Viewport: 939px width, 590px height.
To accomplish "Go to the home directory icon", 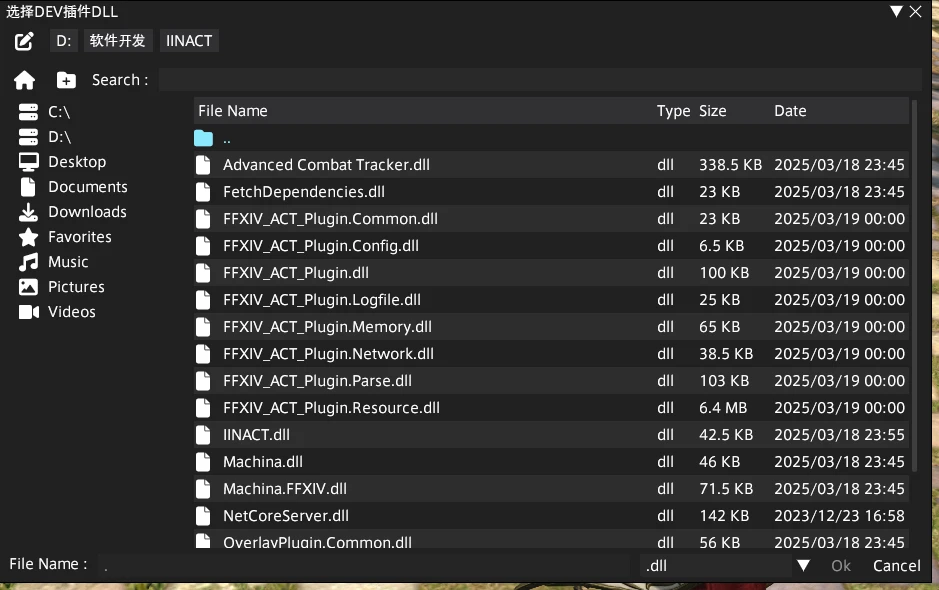I will [x=24, y=80].
